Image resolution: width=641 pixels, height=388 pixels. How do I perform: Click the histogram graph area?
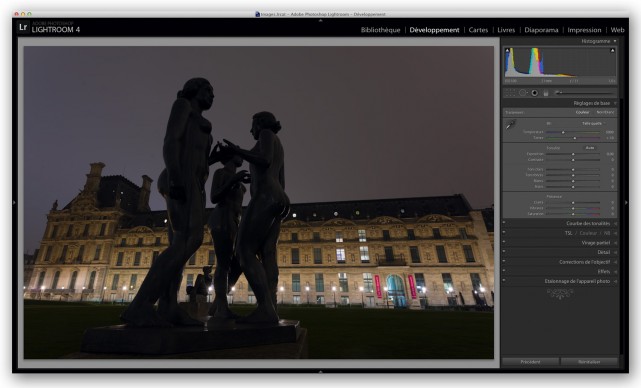[560, 62]
